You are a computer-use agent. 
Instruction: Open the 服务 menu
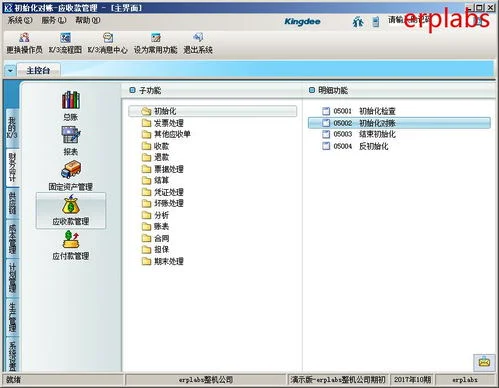54,20
